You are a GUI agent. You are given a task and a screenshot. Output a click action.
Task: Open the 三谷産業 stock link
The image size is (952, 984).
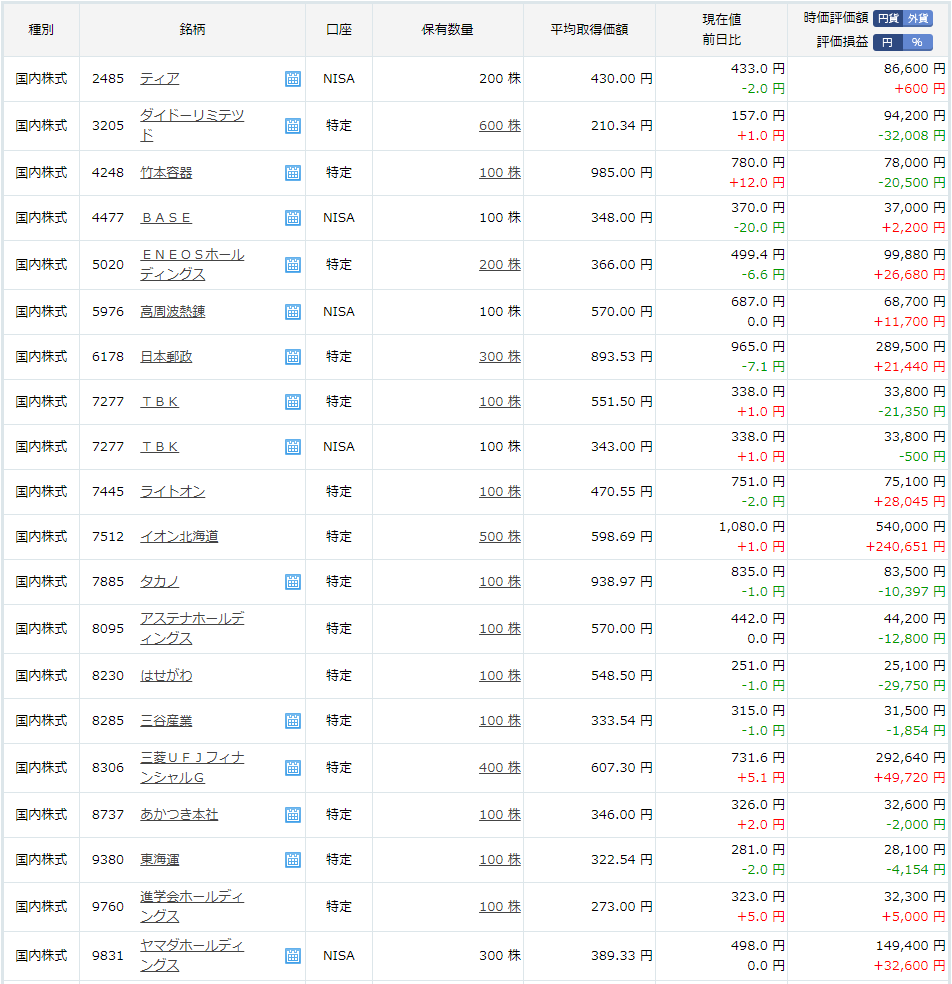tap(166, 721)
